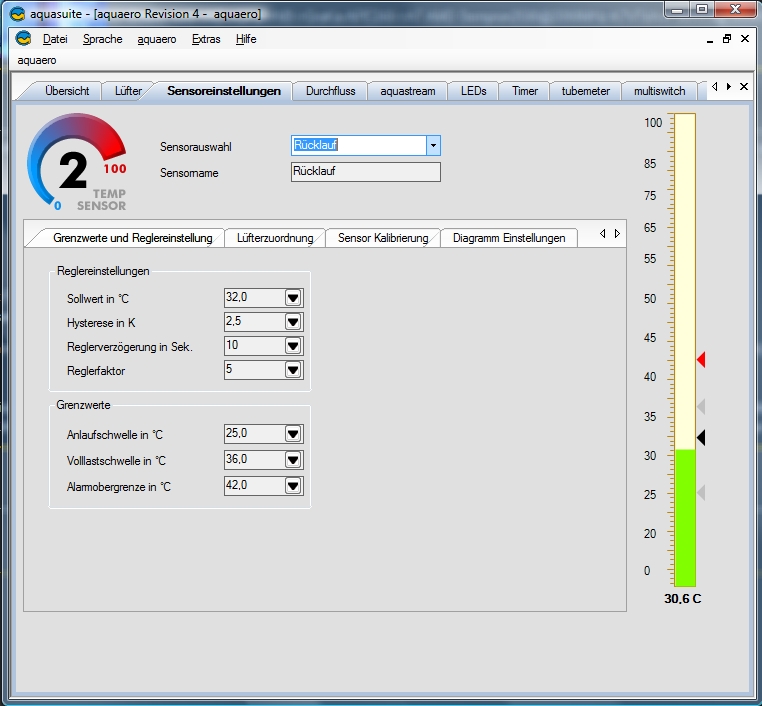Click the green thermometer level bar
762x706 pixels.
[684, 517]
